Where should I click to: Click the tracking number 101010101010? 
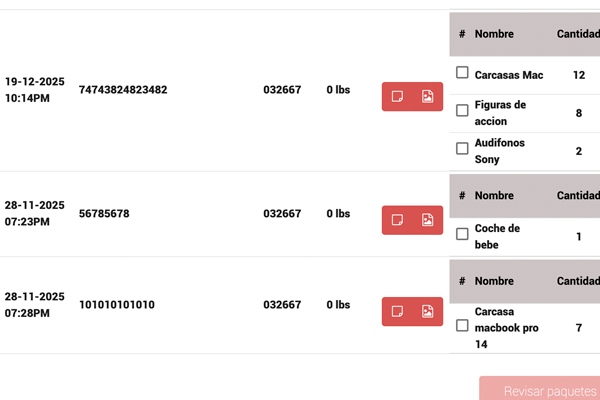point(117,304)
